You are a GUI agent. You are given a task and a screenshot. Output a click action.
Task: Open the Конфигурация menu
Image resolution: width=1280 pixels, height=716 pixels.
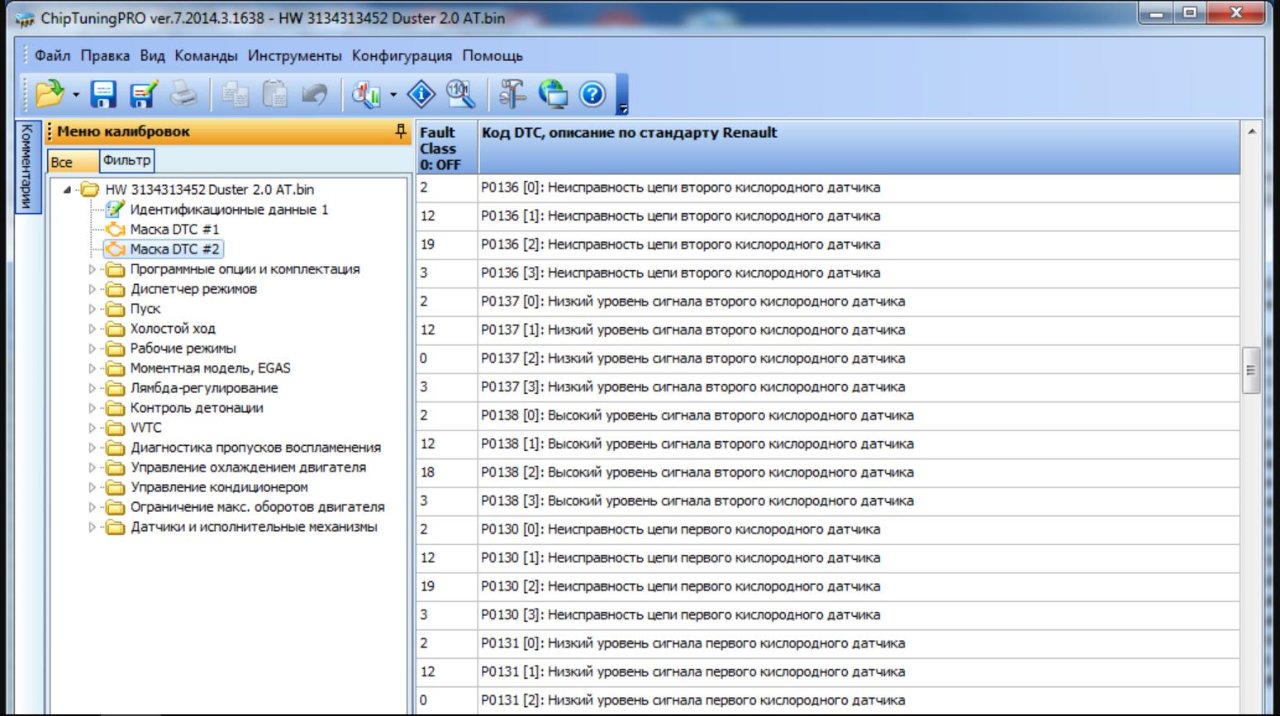401,56
